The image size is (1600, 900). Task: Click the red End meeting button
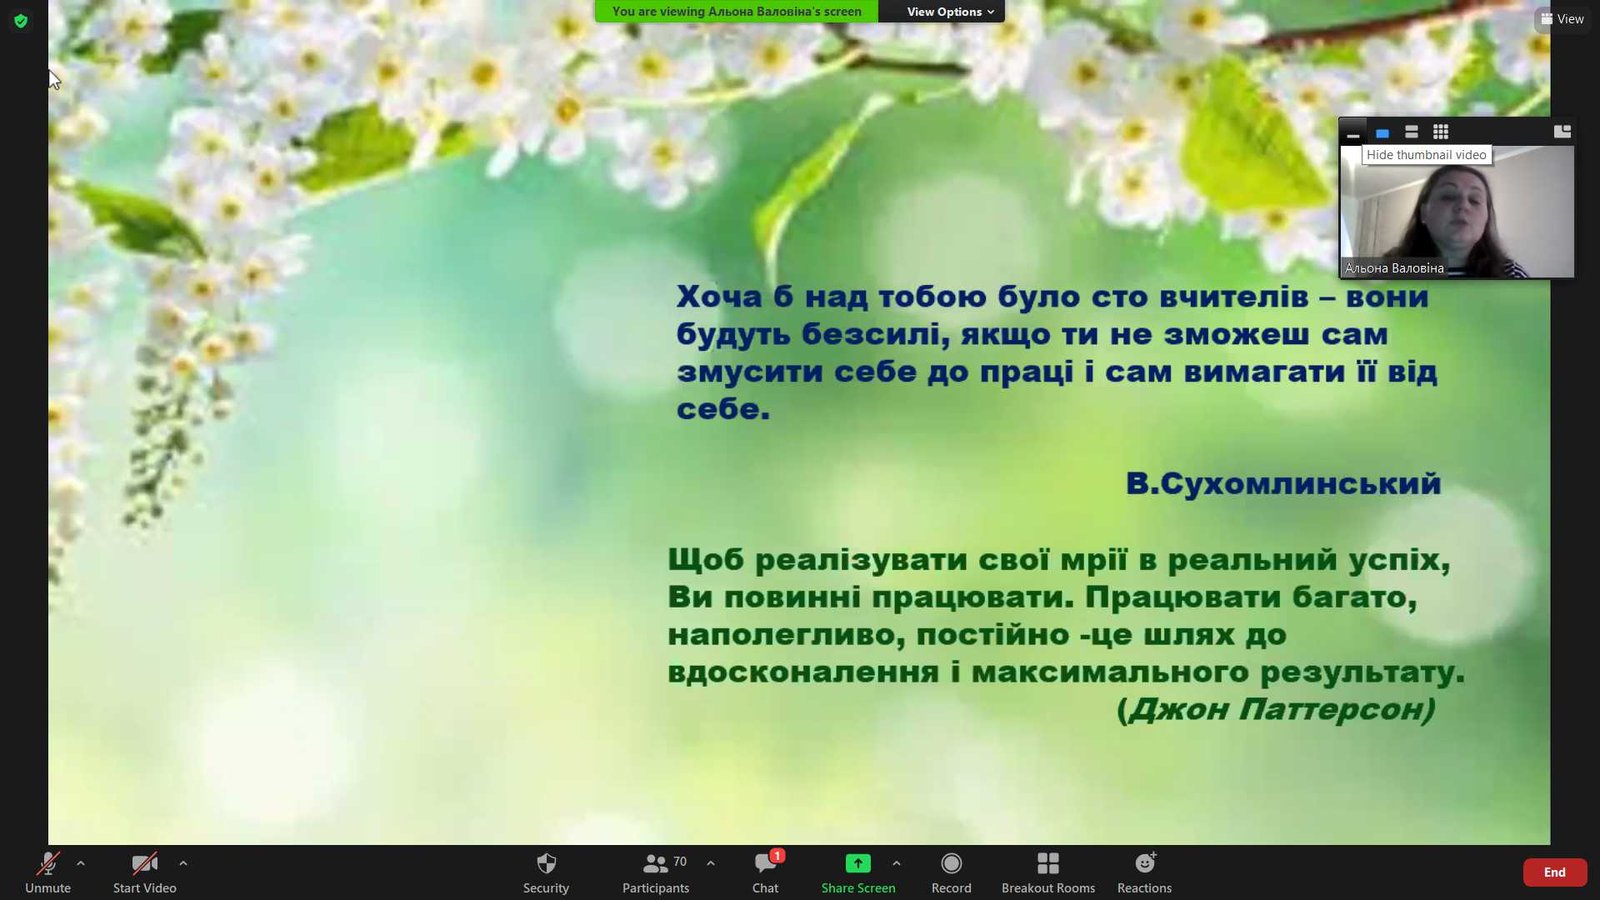1554,872
